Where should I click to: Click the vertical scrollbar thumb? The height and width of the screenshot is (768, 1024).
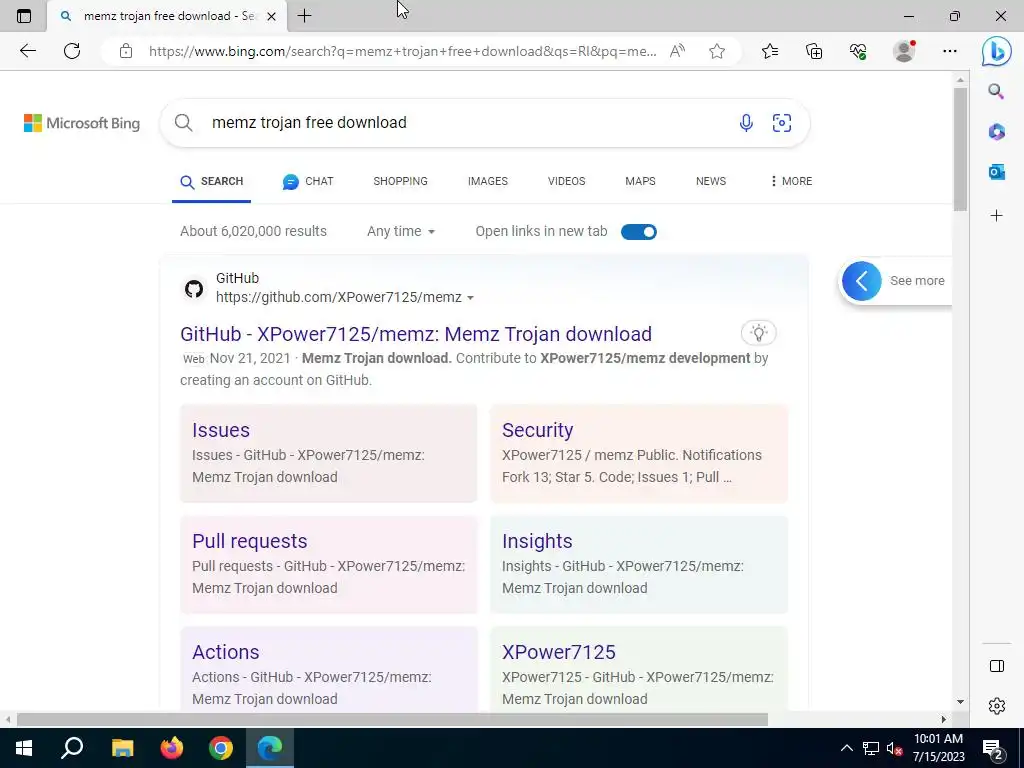(959, 149)
